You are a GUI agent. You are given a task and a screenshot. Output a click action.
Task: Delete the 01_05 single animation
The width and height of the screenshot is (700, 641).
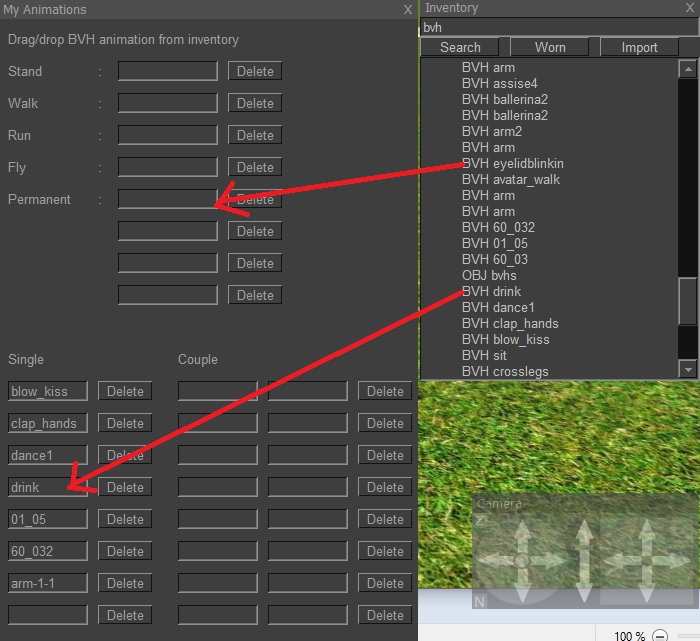pyautogui.click(x=125, y=519)
